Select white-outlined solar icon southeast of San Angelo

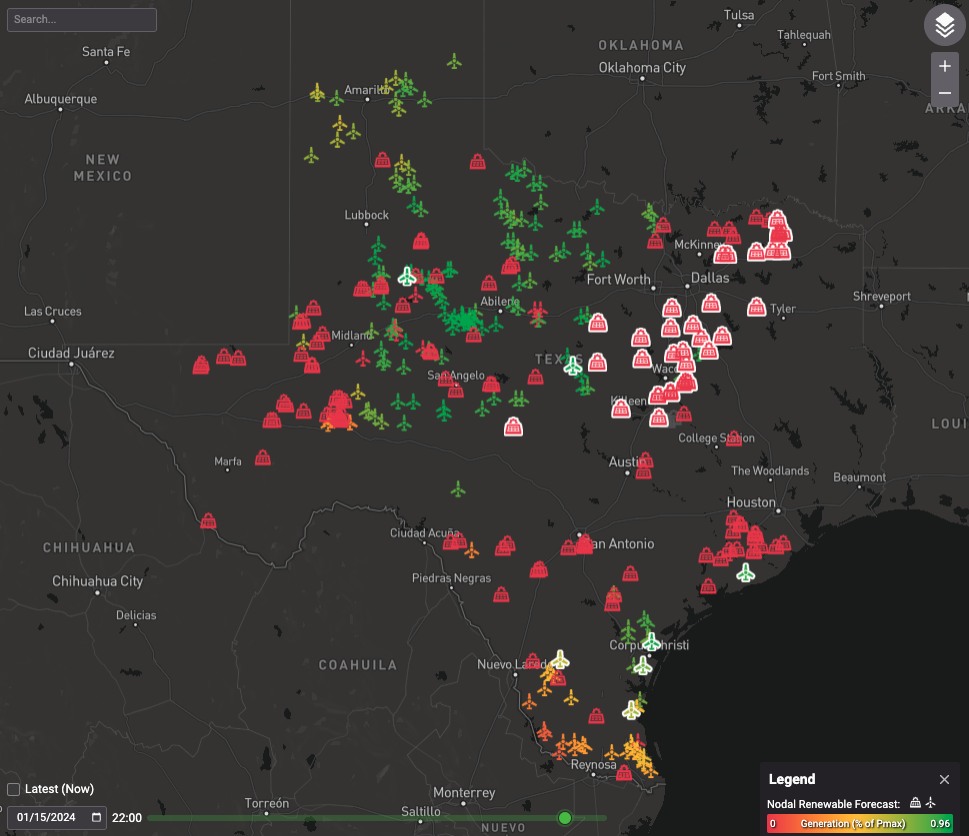click(x=513, y=427)
